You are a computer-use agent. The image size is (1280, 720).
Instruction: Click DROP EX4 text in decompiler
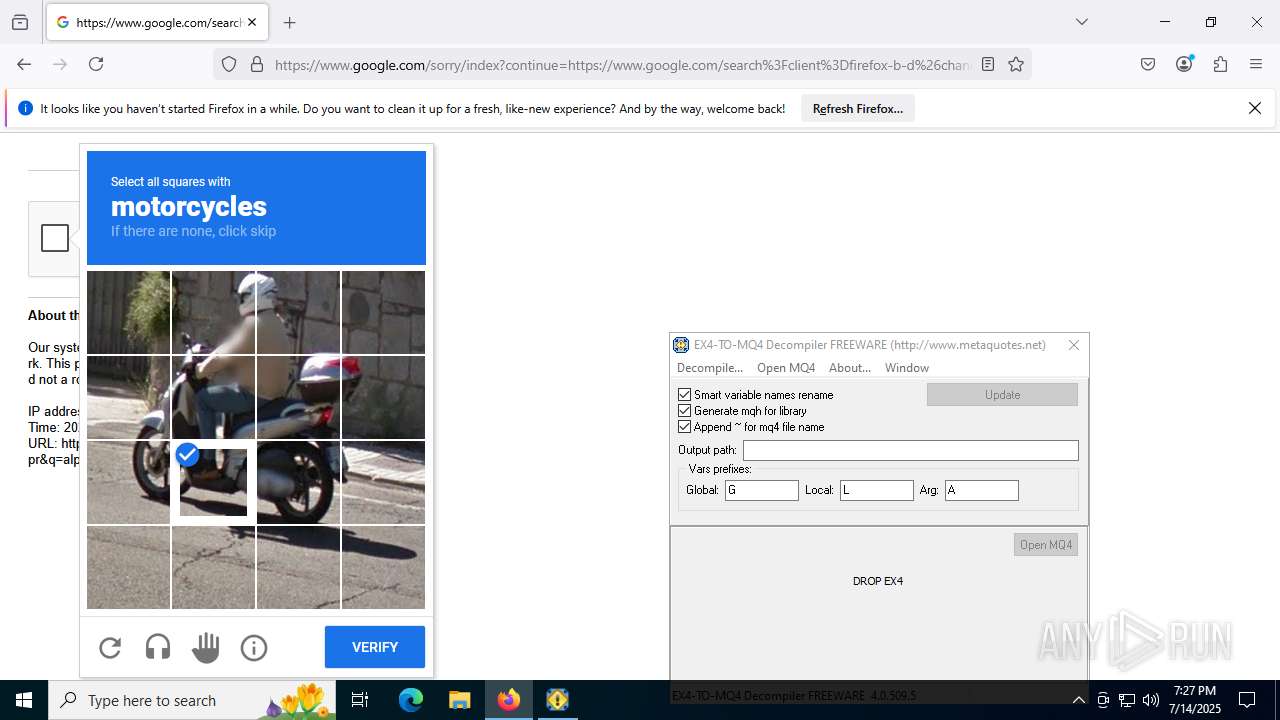[878, 581]
